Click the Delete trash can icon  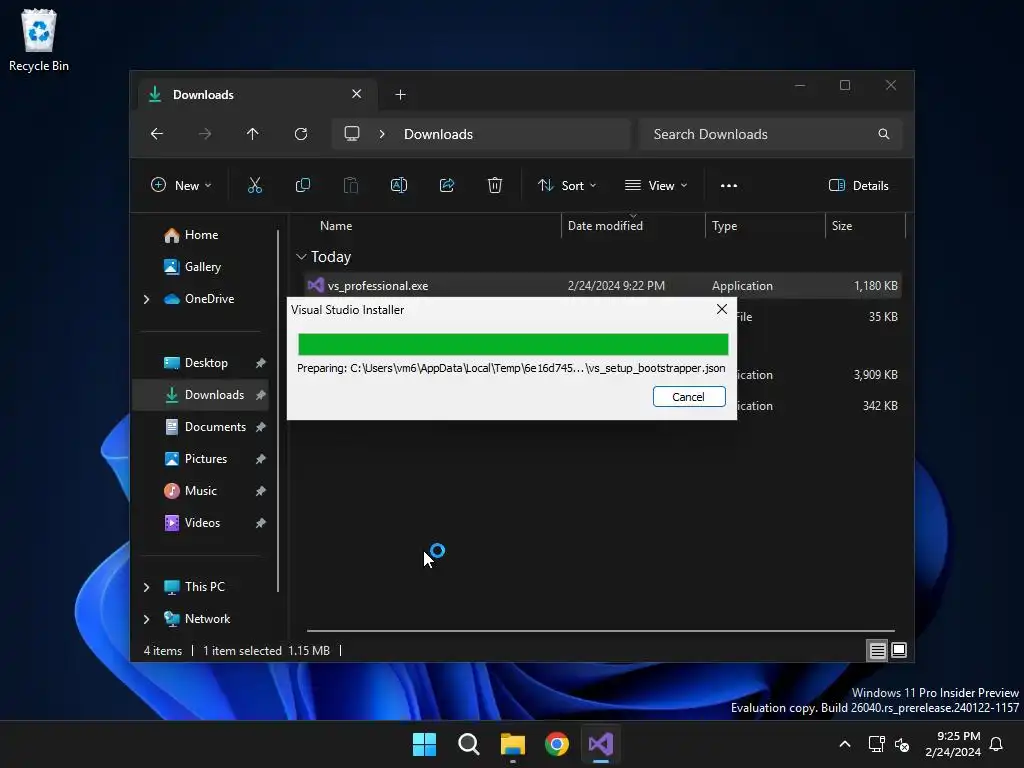tap(495, 185)
